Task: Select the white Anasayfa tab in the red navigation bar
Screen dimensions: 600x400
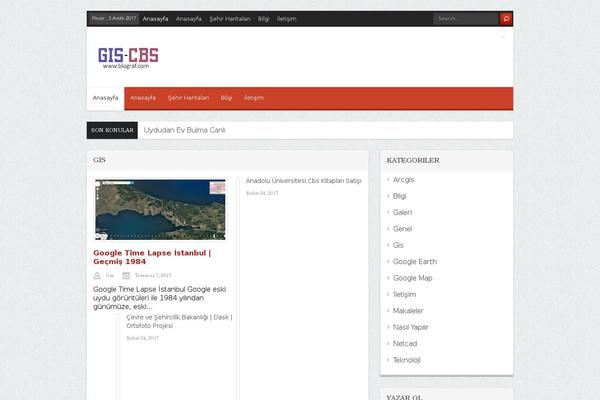Action: click(x=105, y=98)
